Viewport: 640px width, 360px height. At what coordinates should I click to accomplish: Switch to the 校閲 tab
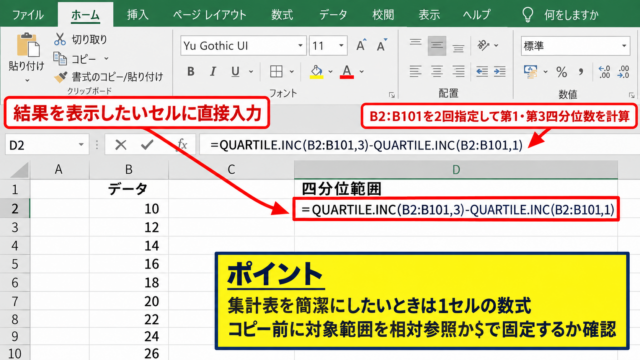(383, 15)
